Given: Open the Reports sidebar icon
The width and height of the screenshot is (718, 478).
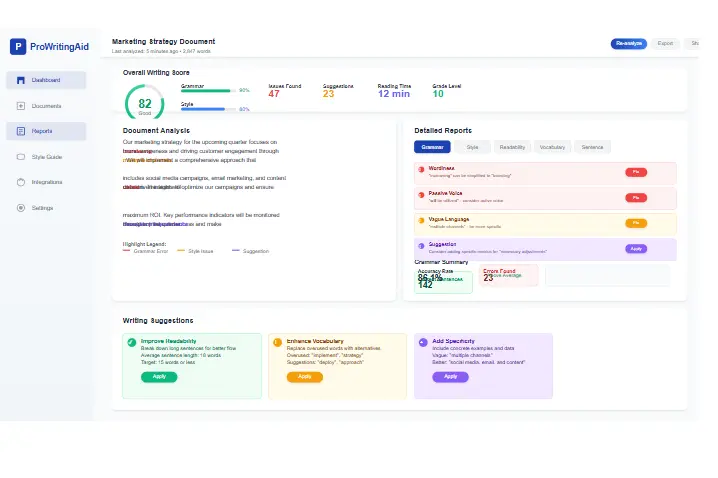Looking at the screenshot, I should click(x=21, y=131).
